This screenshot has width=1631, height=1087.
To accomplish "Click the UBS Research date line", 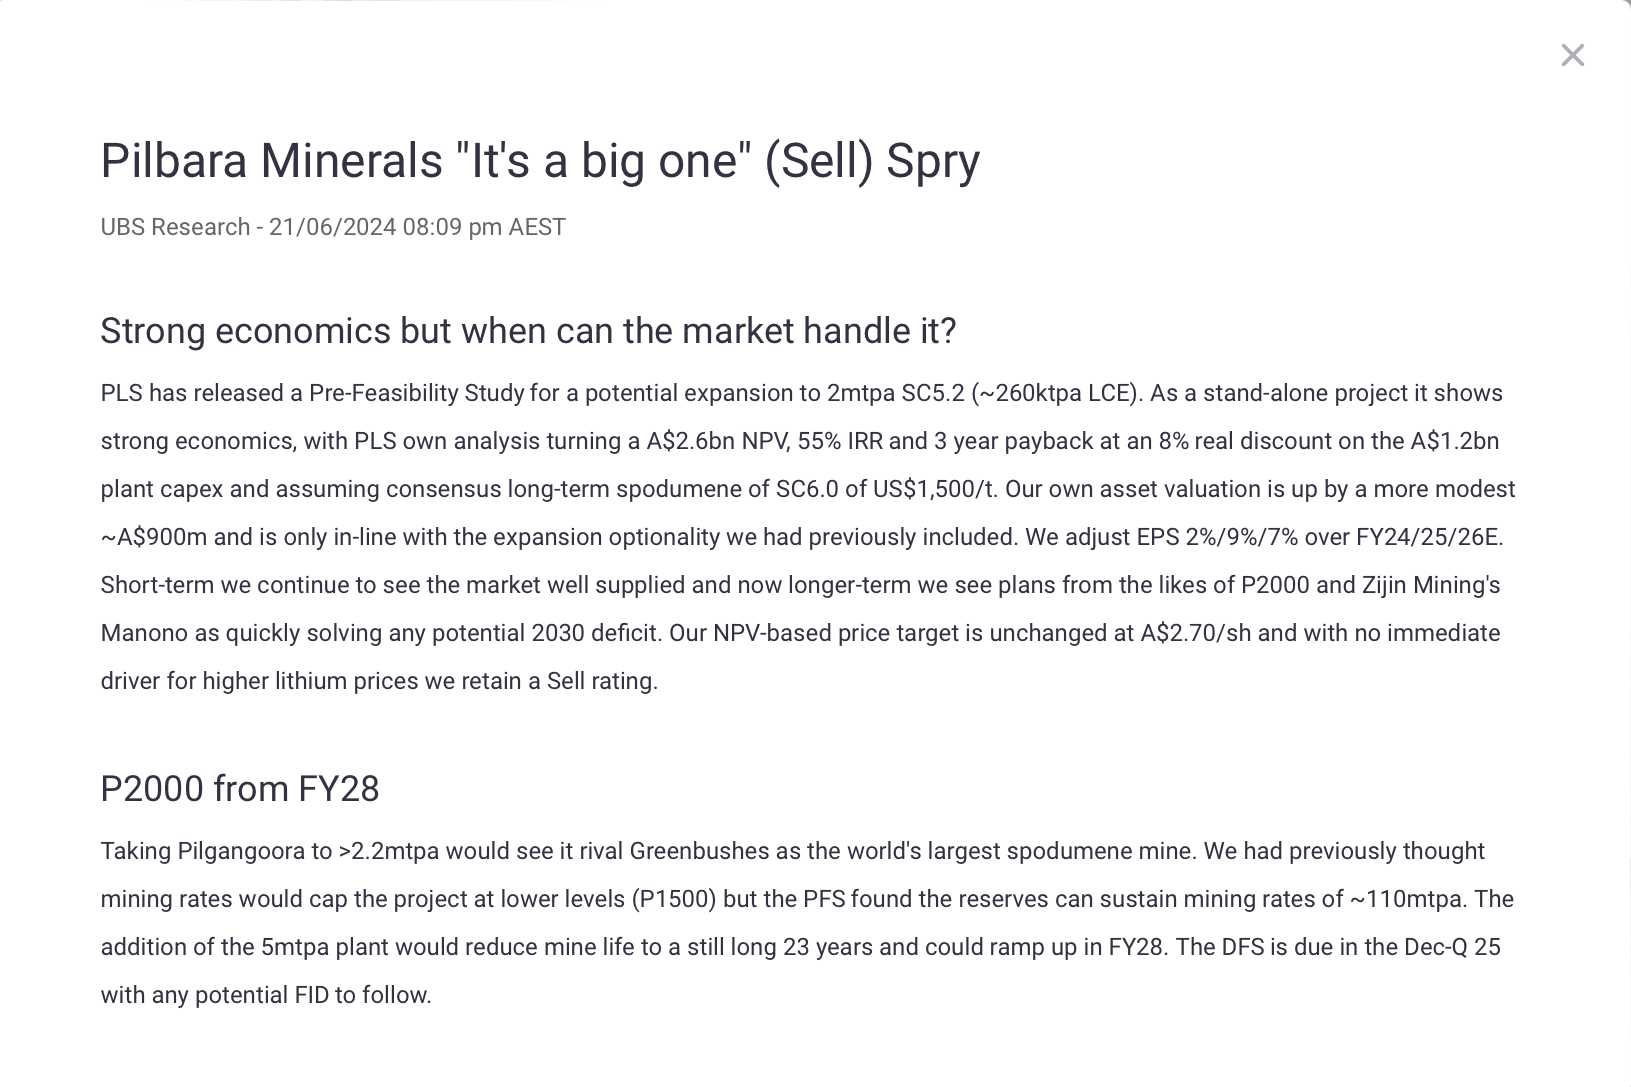I will 332,227.
